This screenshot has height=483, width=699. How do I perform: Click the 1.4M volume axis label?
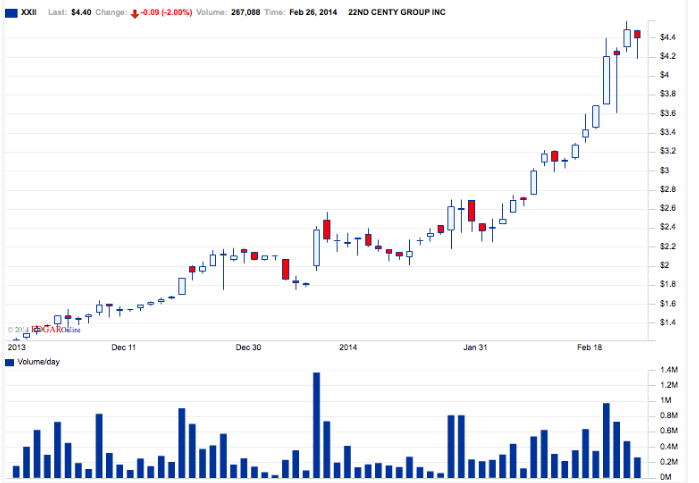tap(669, 370)
